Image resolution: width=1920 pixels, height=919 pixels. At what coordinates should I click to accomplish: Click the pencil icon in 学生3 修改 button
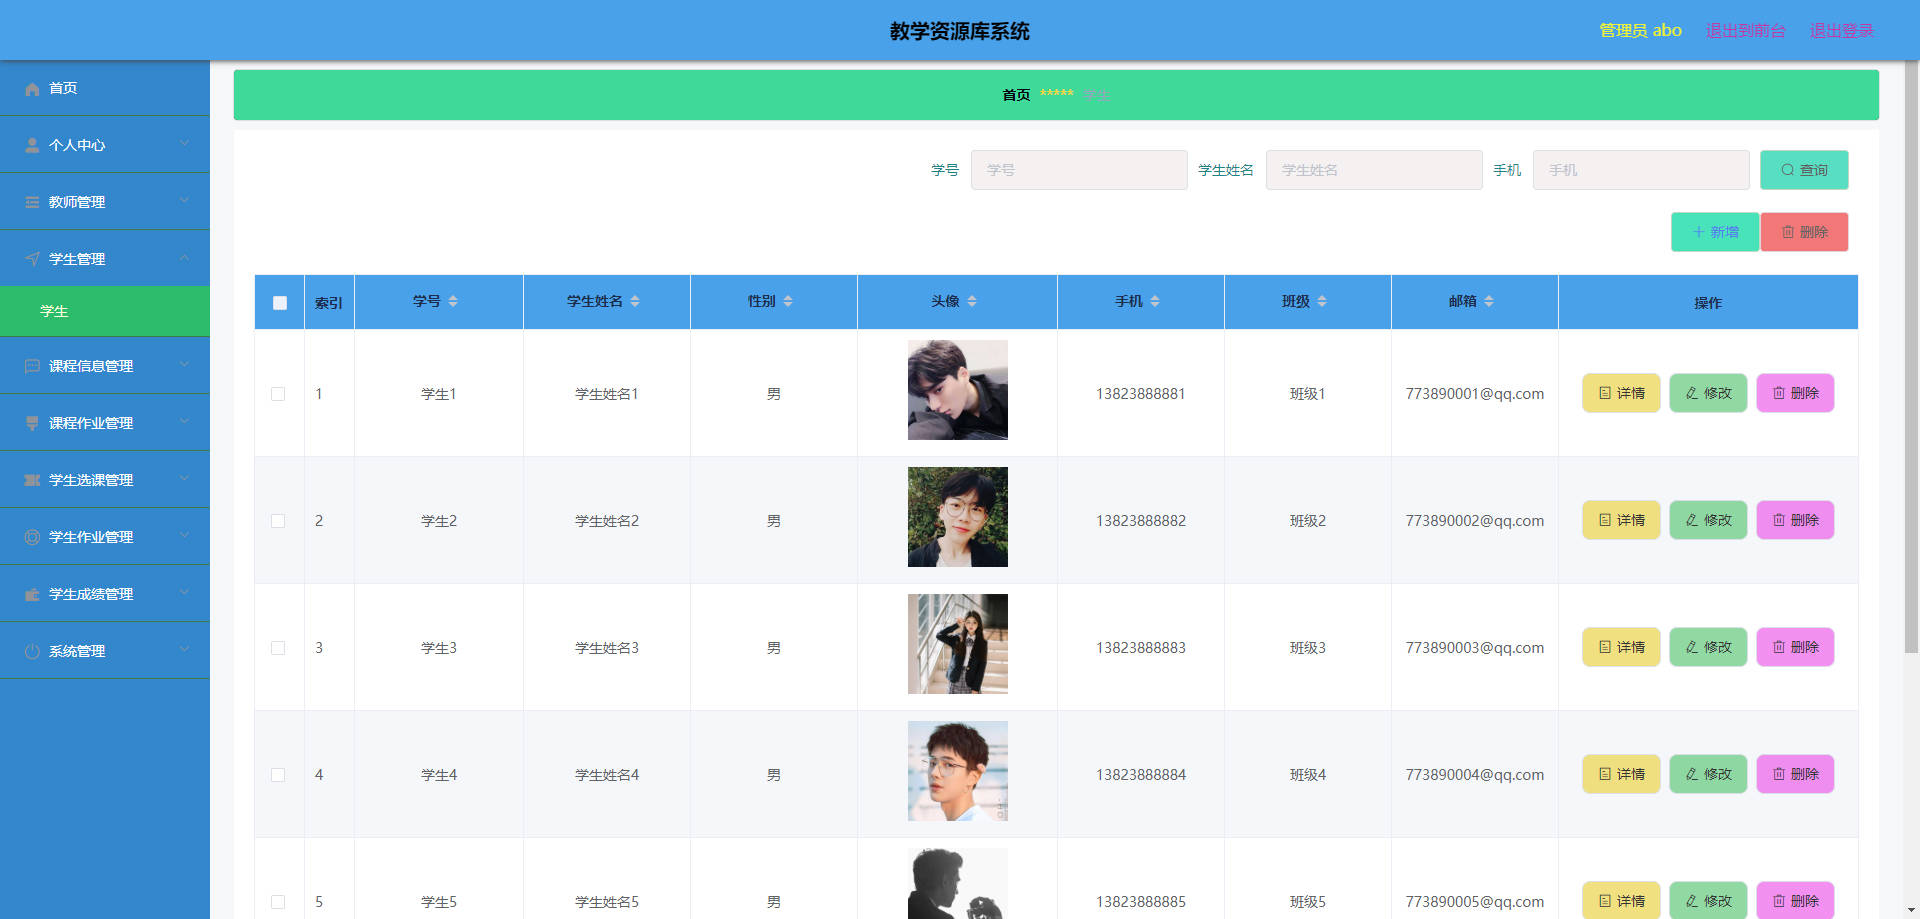1692,647
